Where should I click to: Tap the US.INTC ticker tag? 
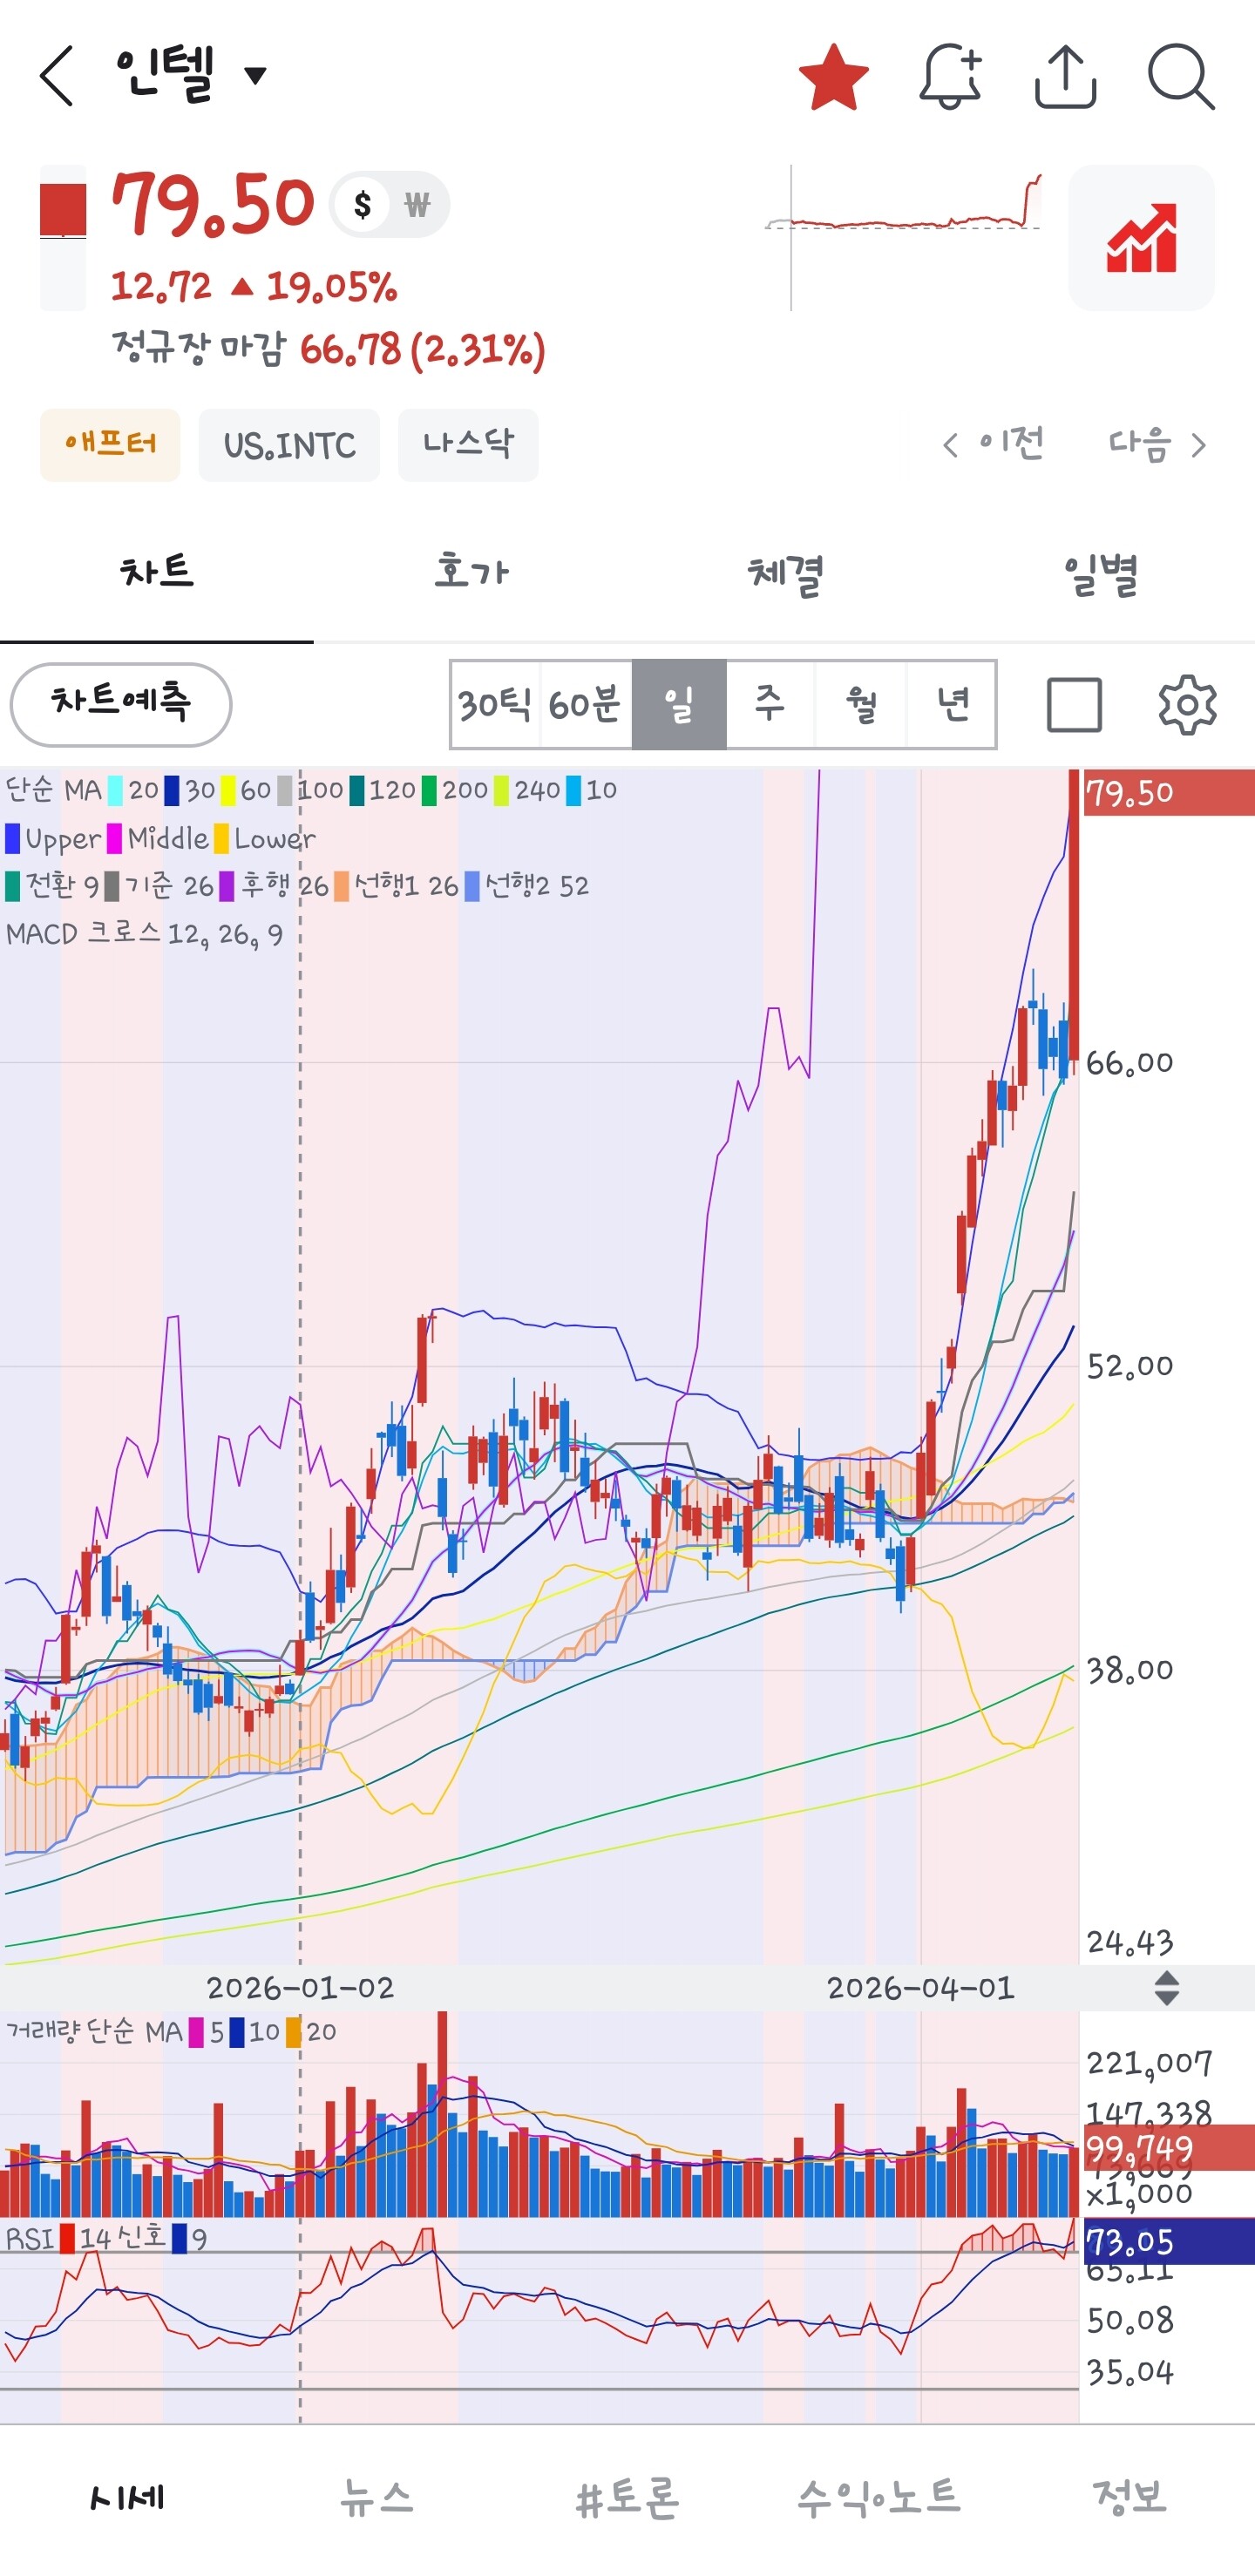[x=289, y=445]
